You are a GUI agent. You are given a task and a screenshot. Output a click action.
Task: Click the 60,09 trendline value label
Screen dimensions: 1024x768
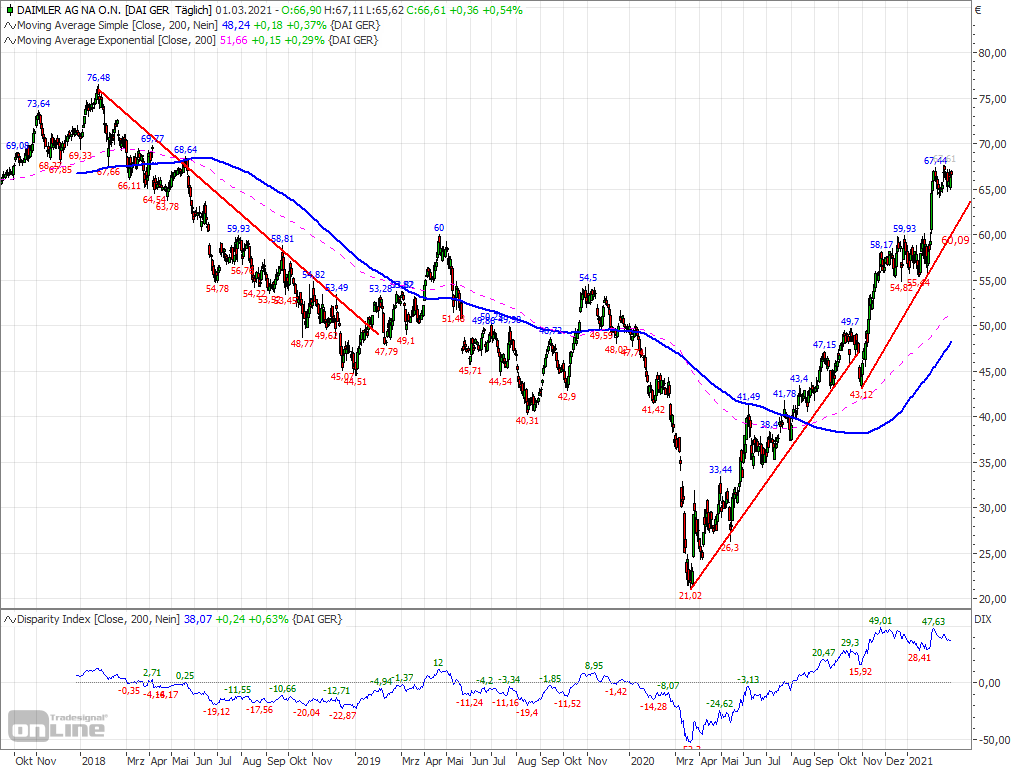[x=955, y=241]
